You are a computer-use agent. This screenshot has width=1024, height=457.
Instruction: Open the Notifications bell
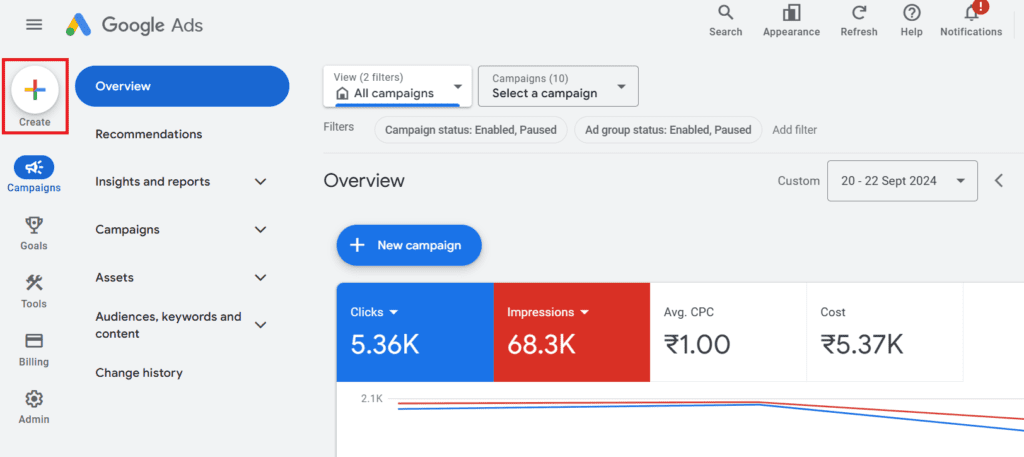(x=971, y=14)
